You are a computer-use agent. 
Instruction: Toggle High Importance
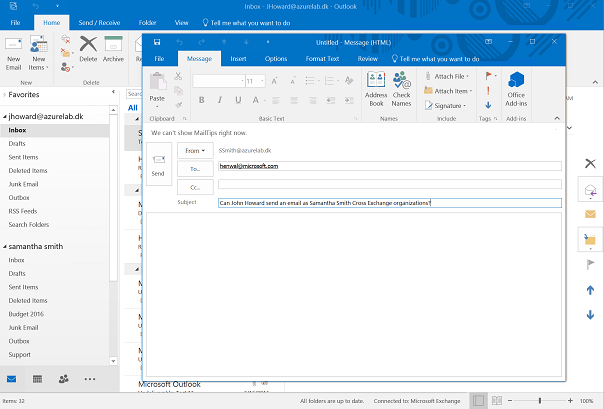pyautogui.click(x=488, y=91)
